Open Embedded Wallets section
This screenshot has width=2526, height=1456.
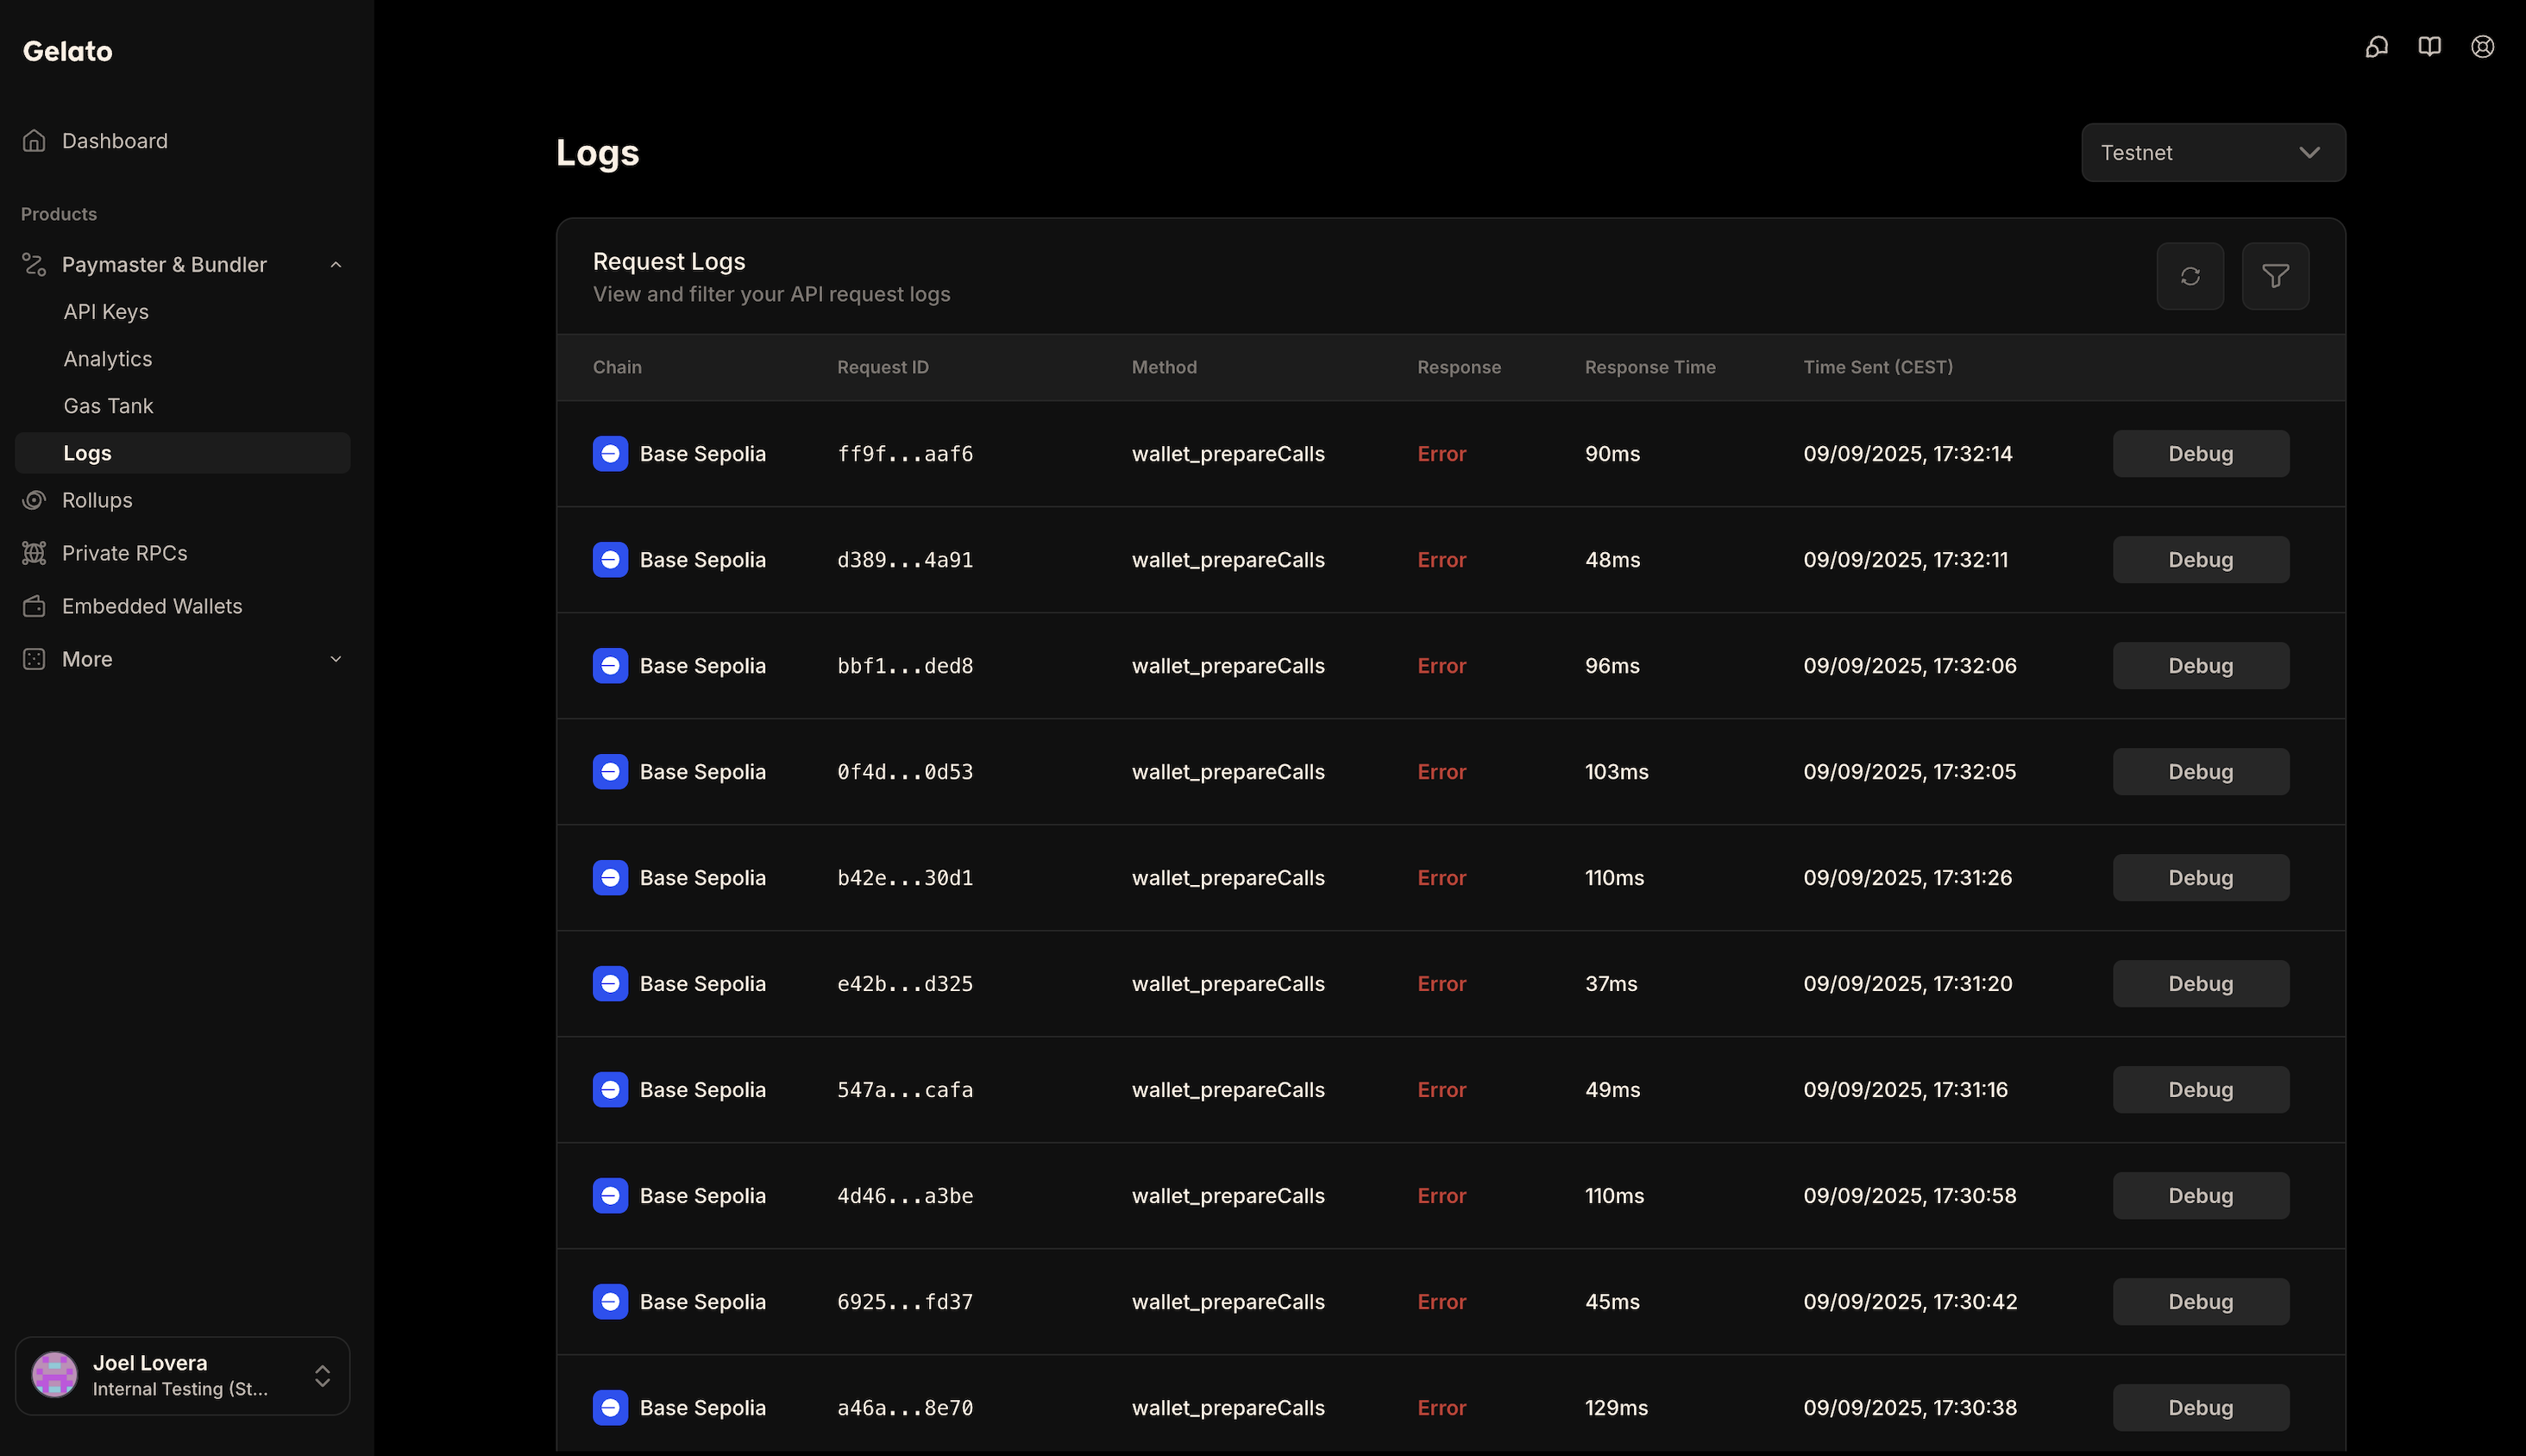[152, 606]
